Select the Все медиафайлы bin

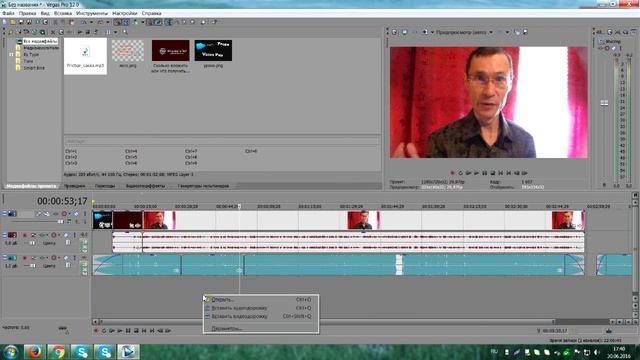tap(40, 41)
